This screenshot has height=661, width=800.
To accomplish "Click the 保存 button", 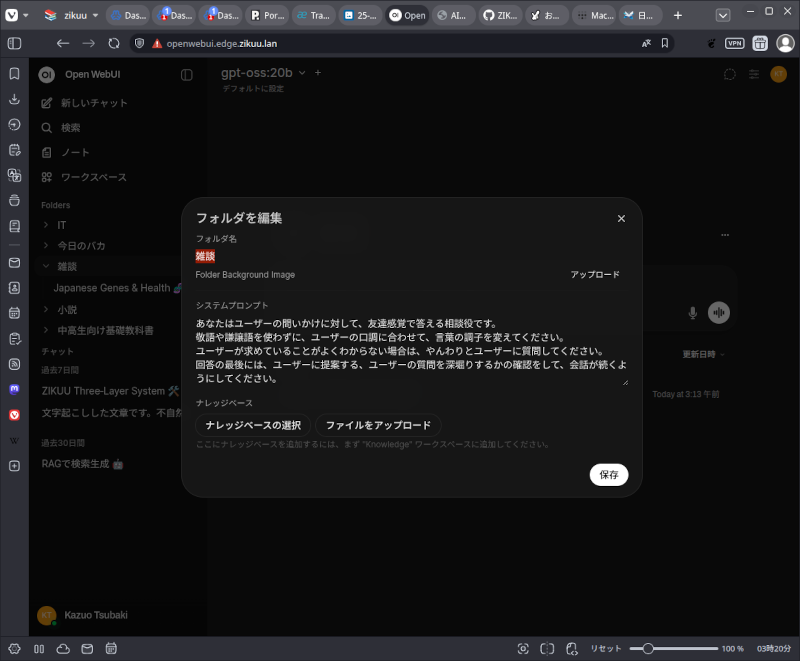I will (x=608, y=475).
